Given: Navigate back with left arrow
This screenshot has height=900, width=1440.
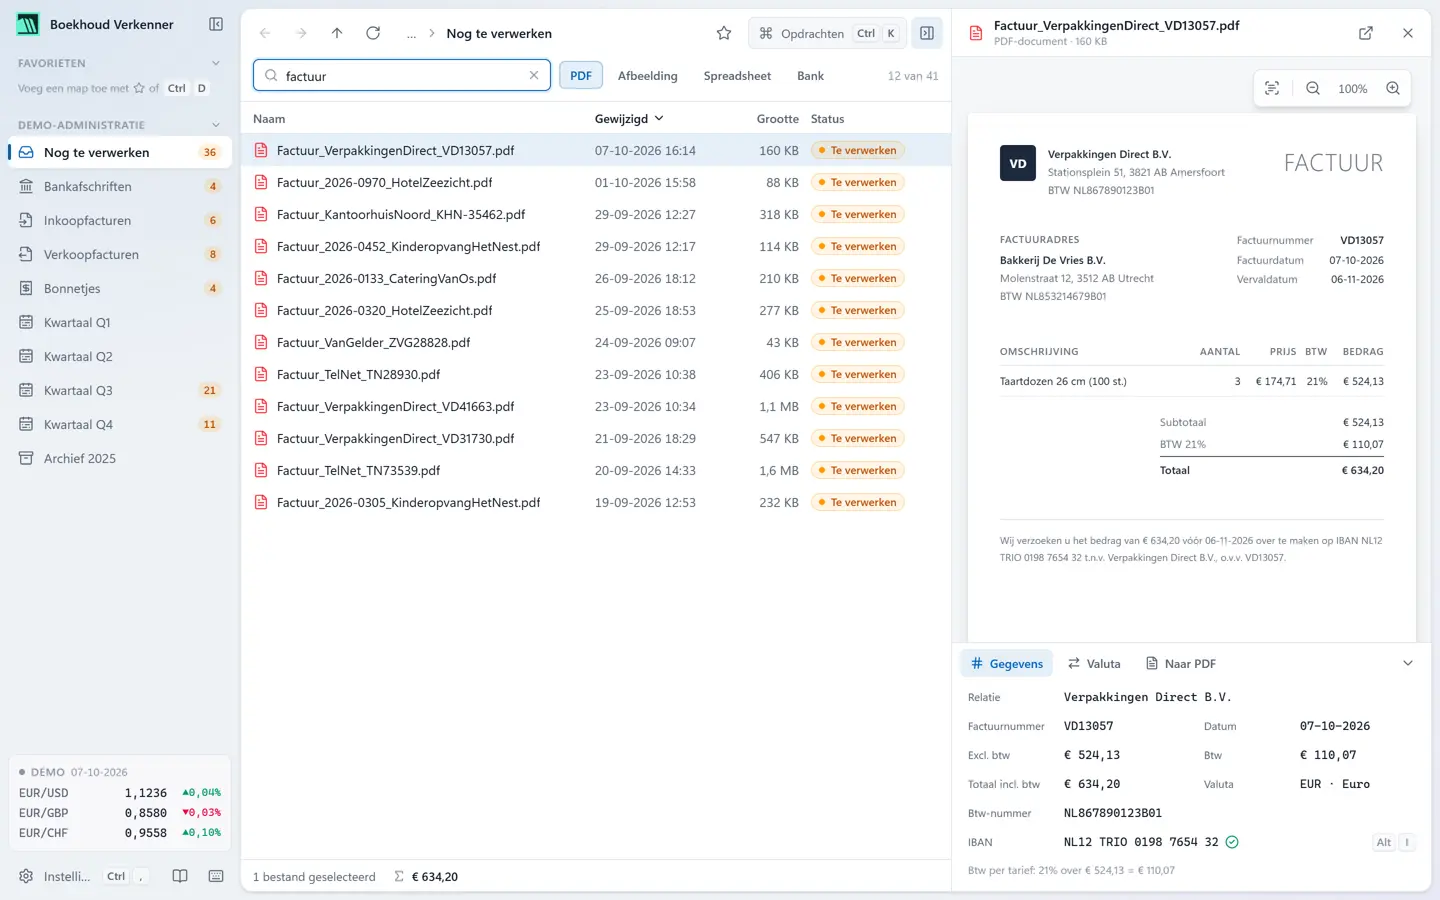Looking at the screenshot, I should (265, 33).
